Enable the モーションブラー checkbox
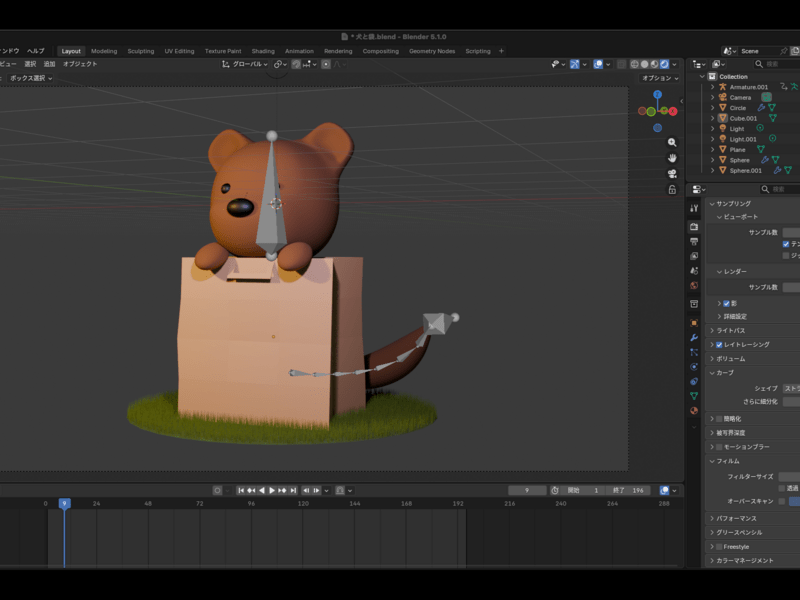 [719, 447]
